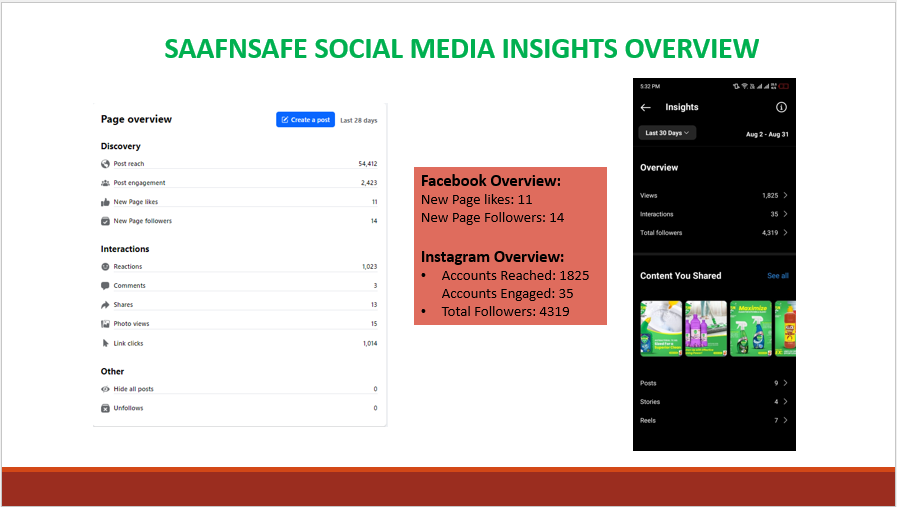897x507 pixels.
Task: Click the Unfollows icon under Other
Action: click(106, 408)
